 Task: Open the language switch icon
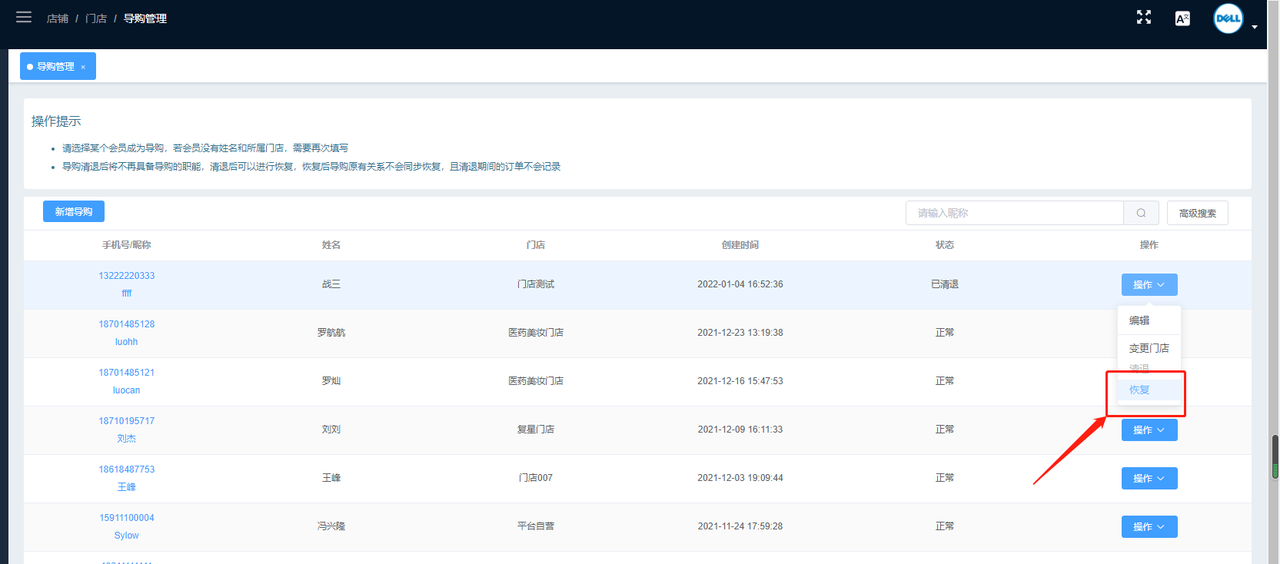pos(1182,18)
